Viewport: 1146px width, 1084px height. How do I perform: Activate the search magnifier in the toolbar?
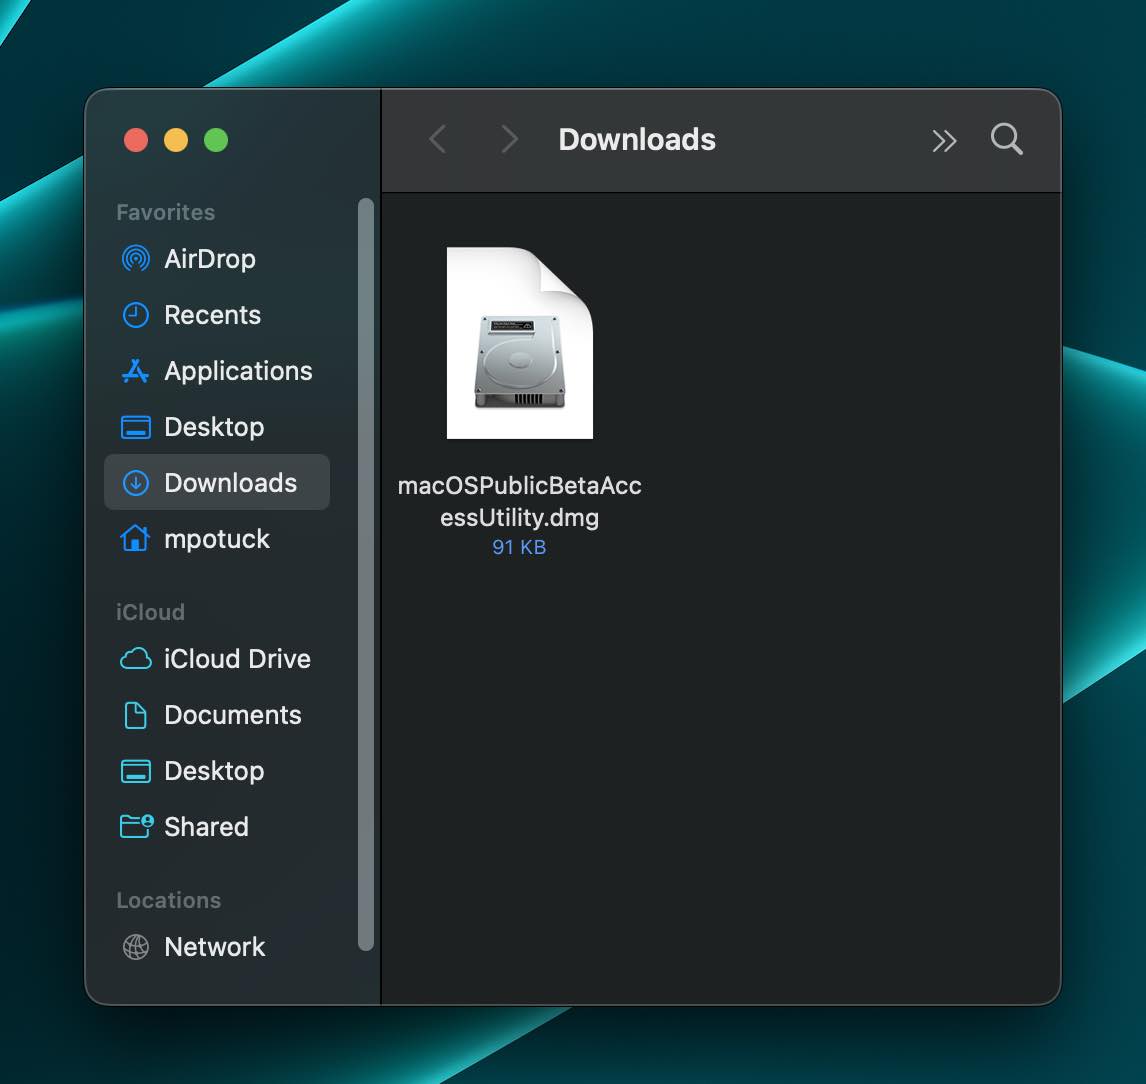(1006, 140)
